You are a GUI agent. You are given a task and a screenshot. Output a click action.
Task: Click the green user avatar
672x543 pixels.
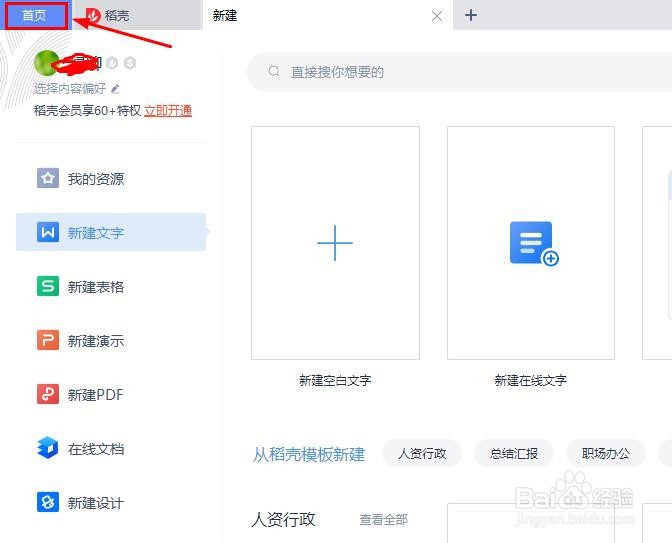point(46,63)
